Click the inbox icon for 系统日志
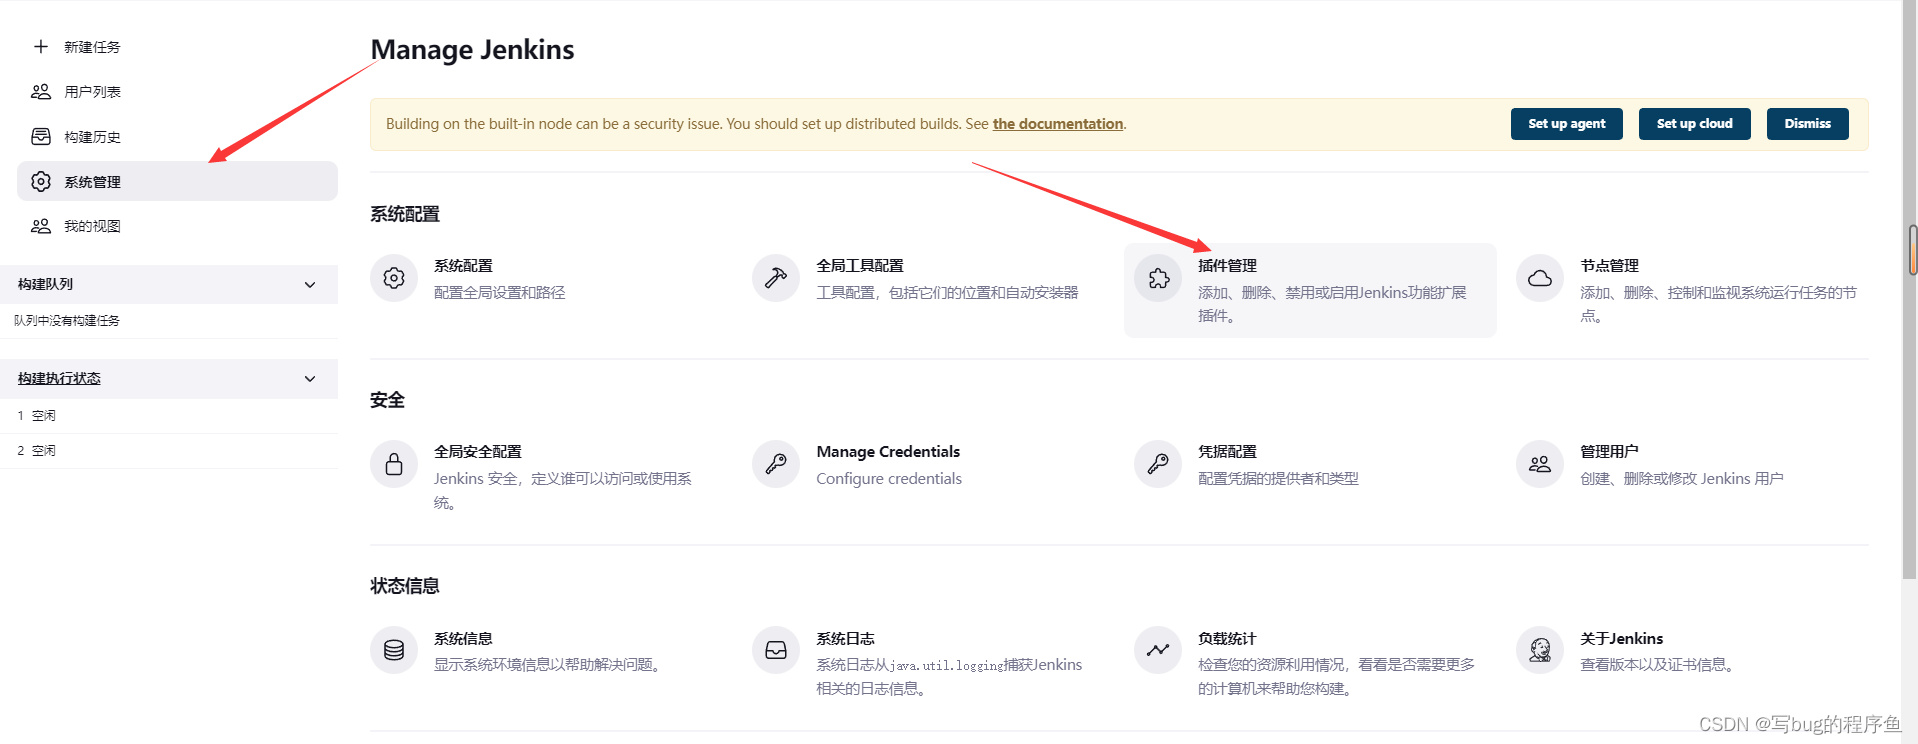Screen dimensions: 1918x744 (x=776, y=650)
